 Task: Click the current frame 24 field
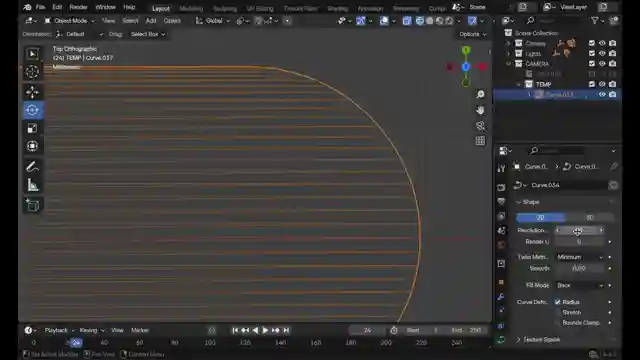pos(367,330)
